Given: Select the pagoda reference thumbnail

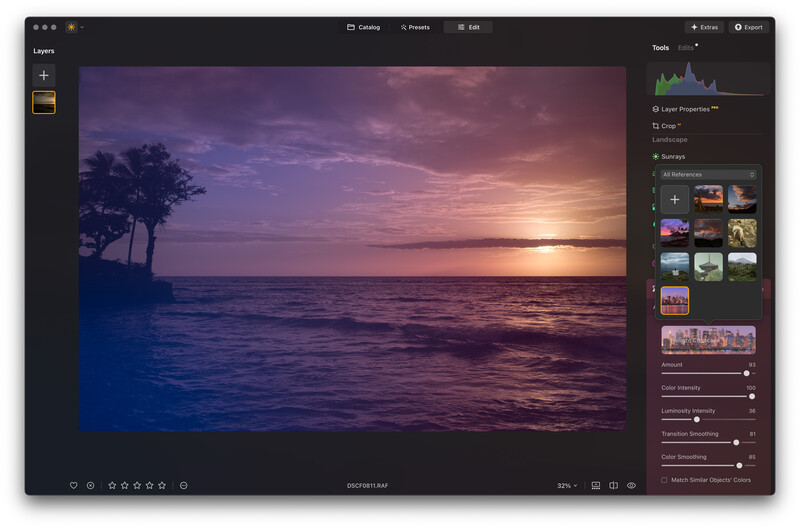Looking at the screenshot, I should tap(708, 267).
